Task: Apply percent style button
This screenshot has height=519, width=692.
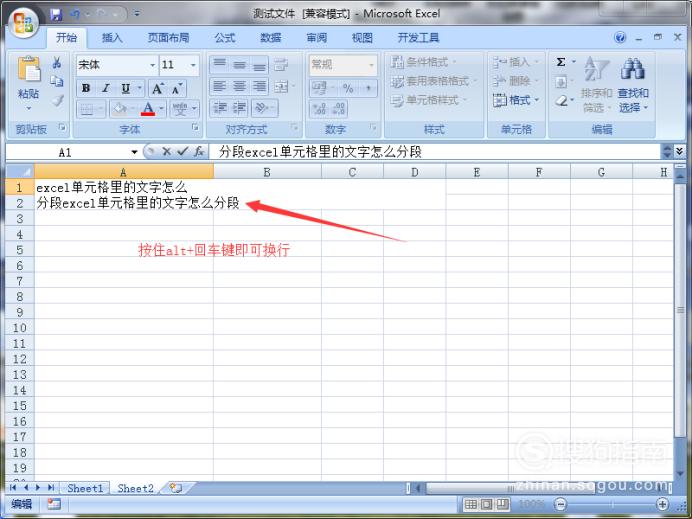Action: point(348,88)
